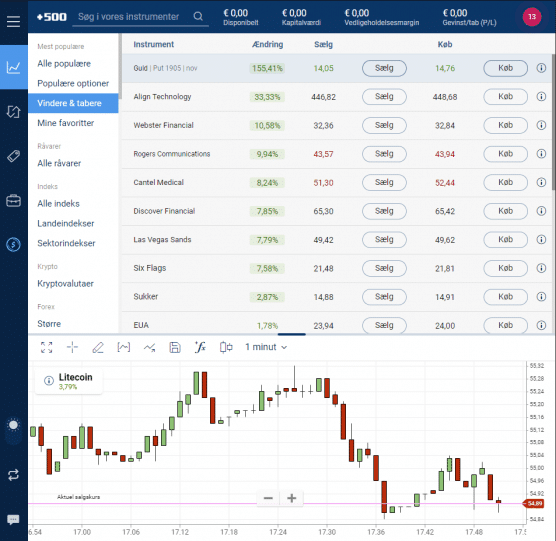The width and height of the screenshot is (556, 541).
Task: Click Sælg for Align Technology
Action: tap(384, 96)
